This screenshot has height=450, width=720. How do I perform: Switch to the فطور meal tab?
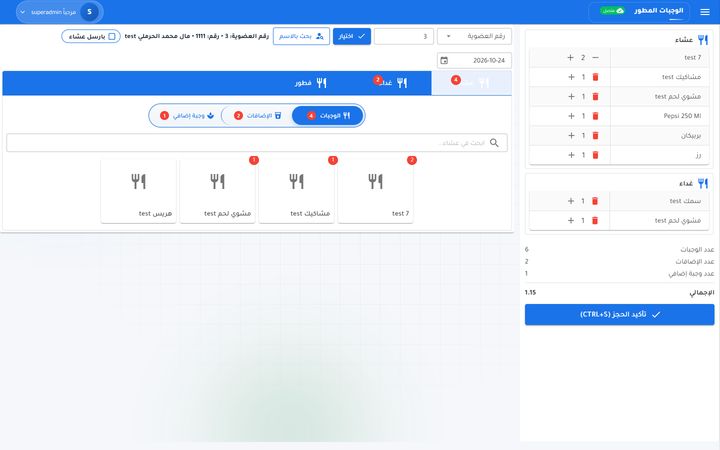(310, 83)
